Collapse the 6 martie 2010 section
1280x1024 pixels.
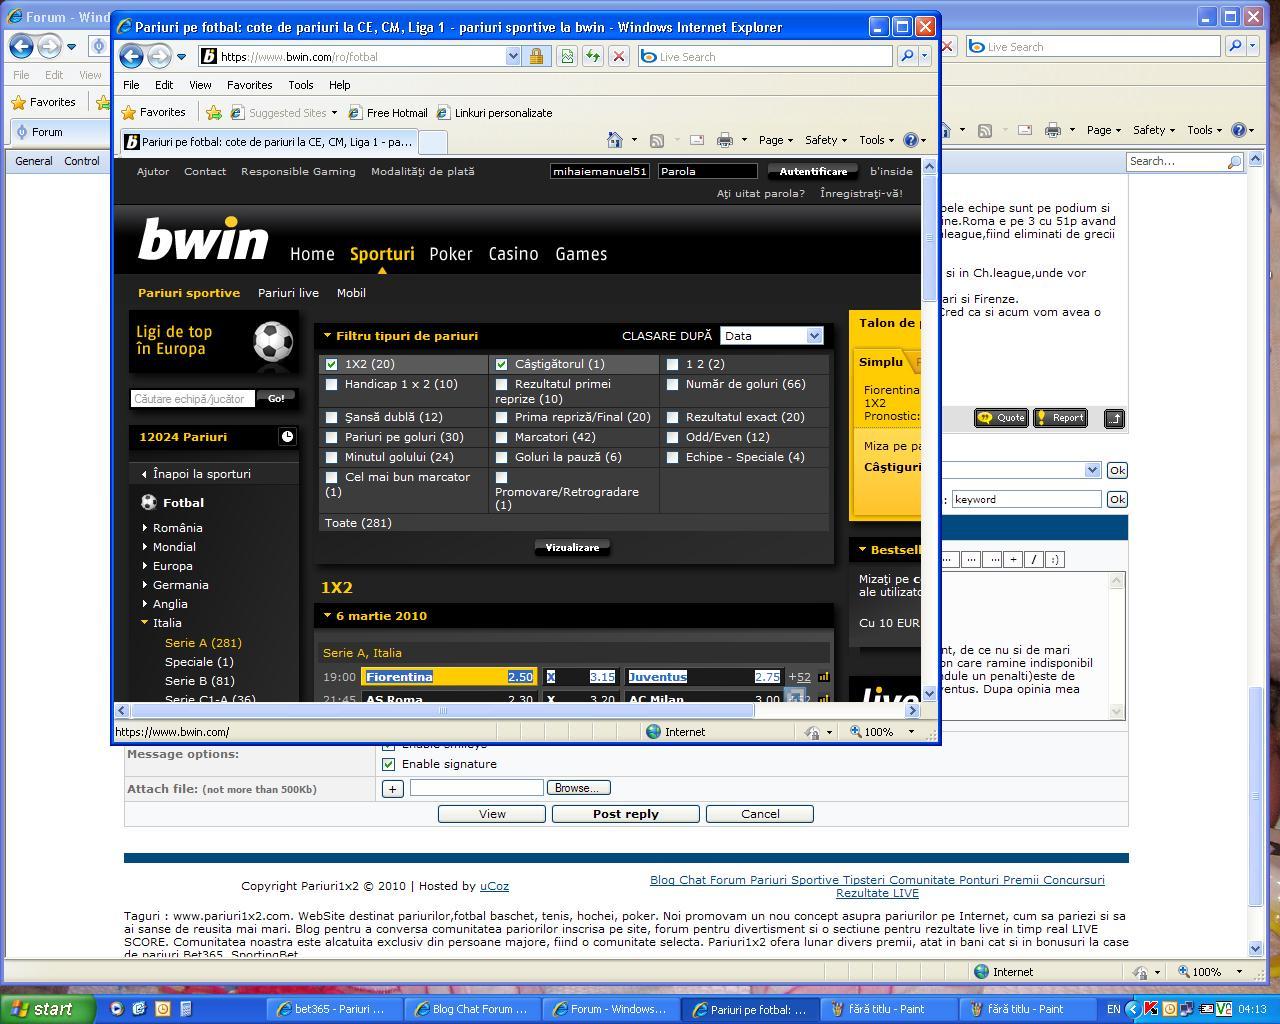click(x=327, y=616)
